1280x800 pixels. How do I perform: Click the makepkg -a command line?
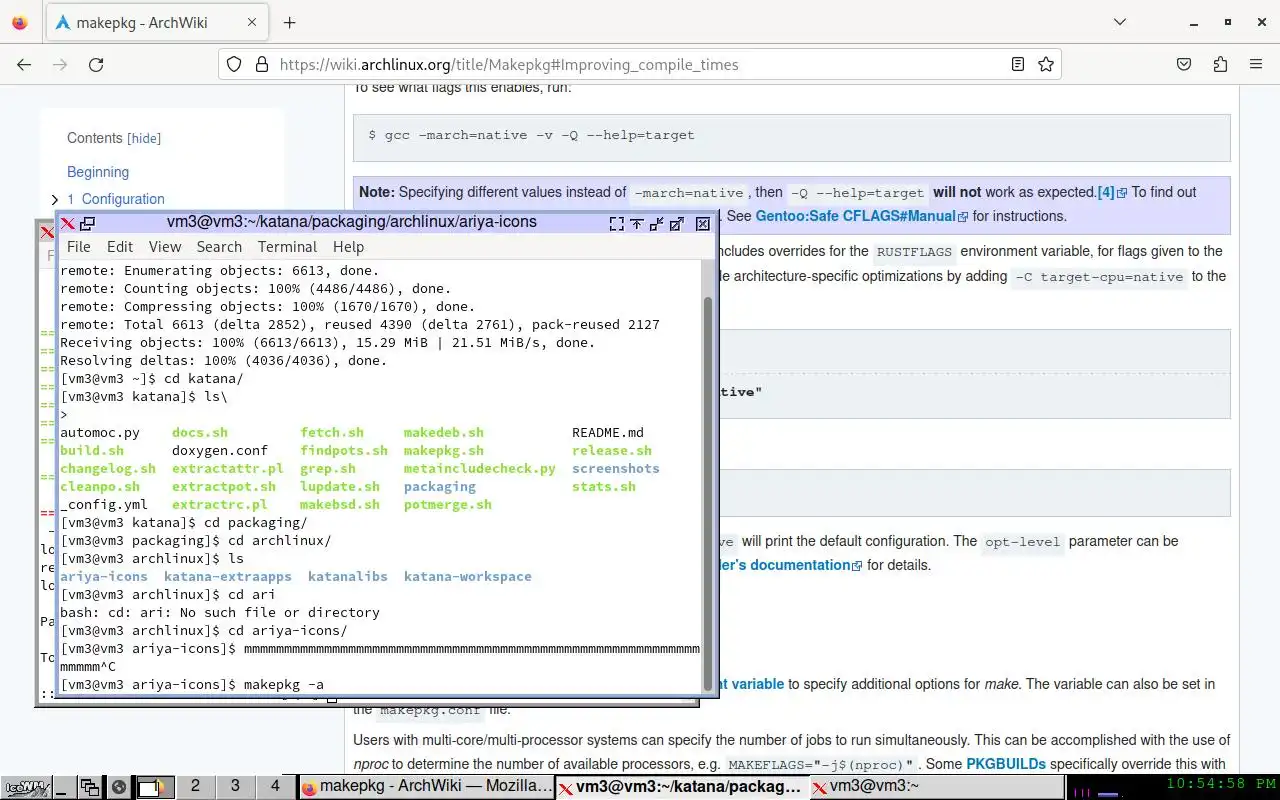coord(284,685)
